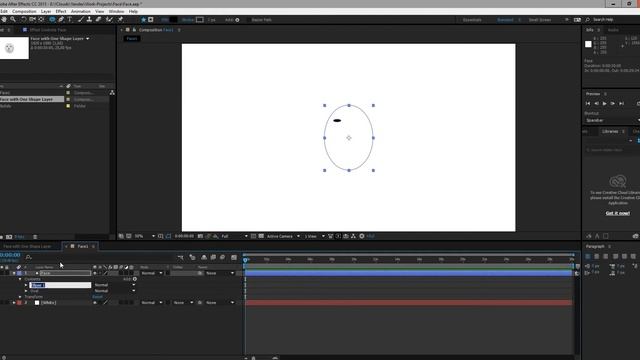Select the Roto Brush tool
The height and width of the screenshot is (360, 640).
pyautogui.click(x=109, y=19)
